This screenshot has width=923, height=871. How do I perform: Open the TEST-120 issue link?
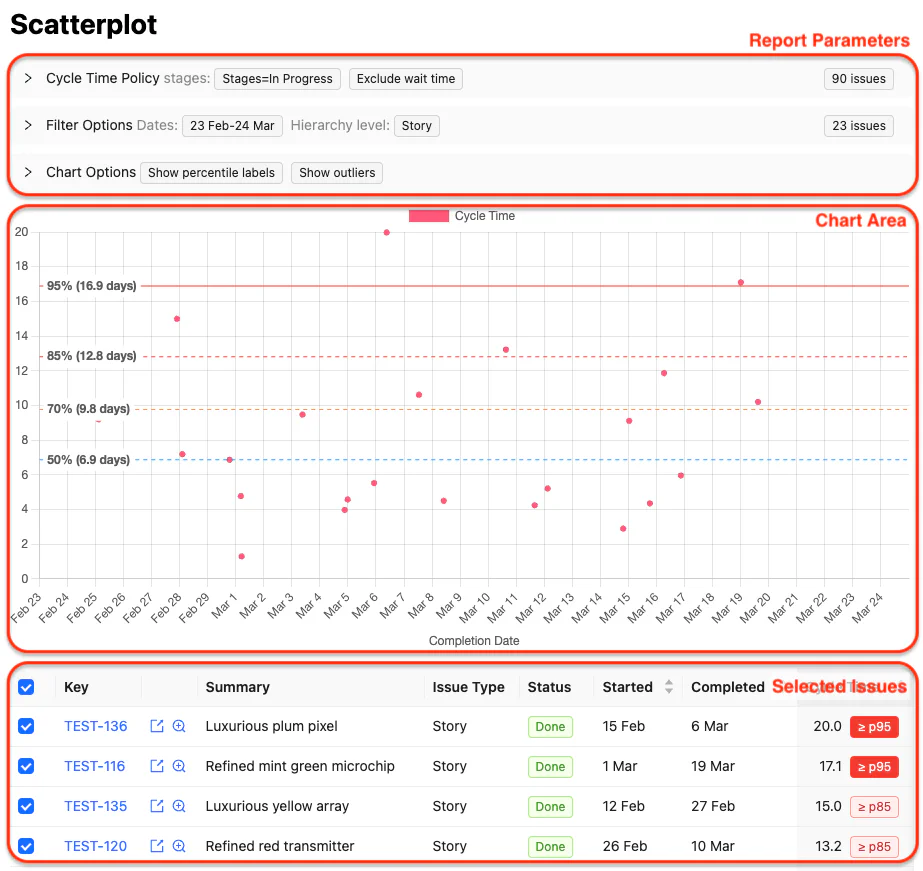95,846
